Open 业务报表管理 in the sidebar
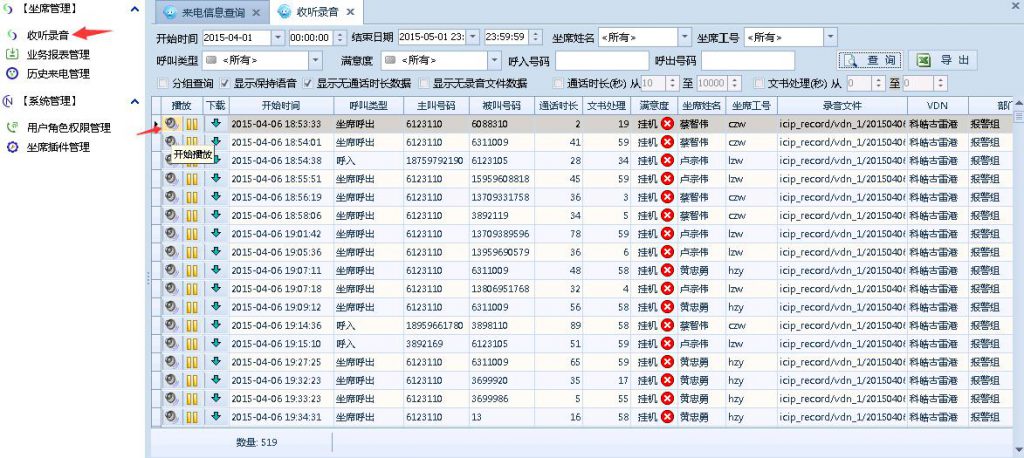The width and height of the screenshot is (1024, 458). tap(58, 55)
